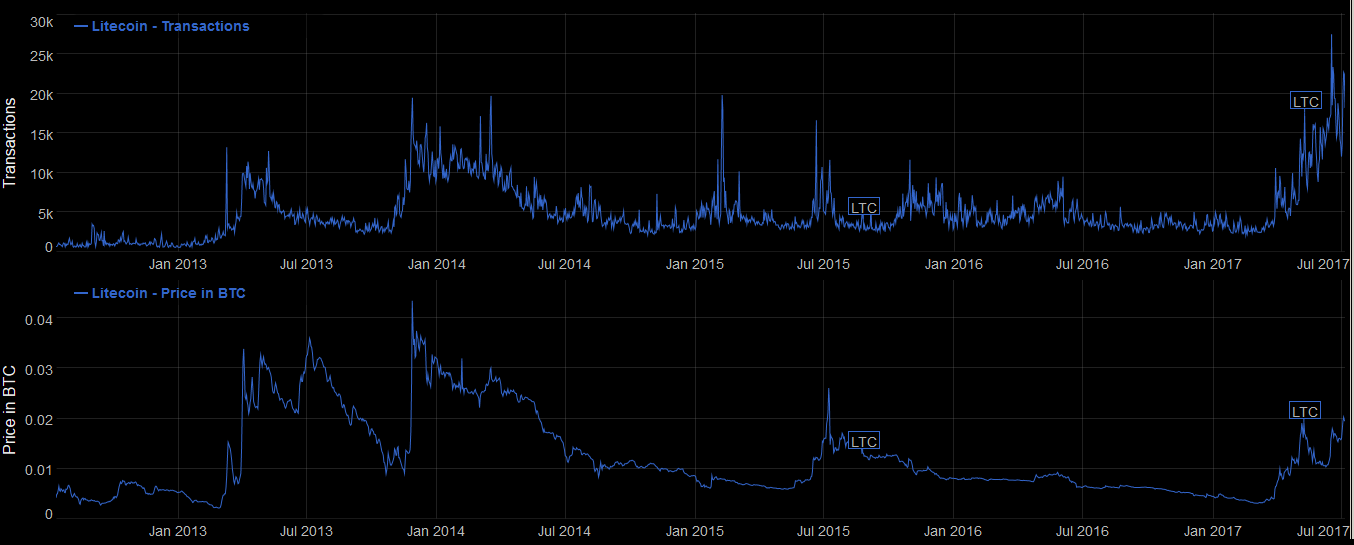The image size is (1354, 545).
Task: Click the LTC annotation near Jul 2017 on Price chart
Action: [x=1305, y=411]
